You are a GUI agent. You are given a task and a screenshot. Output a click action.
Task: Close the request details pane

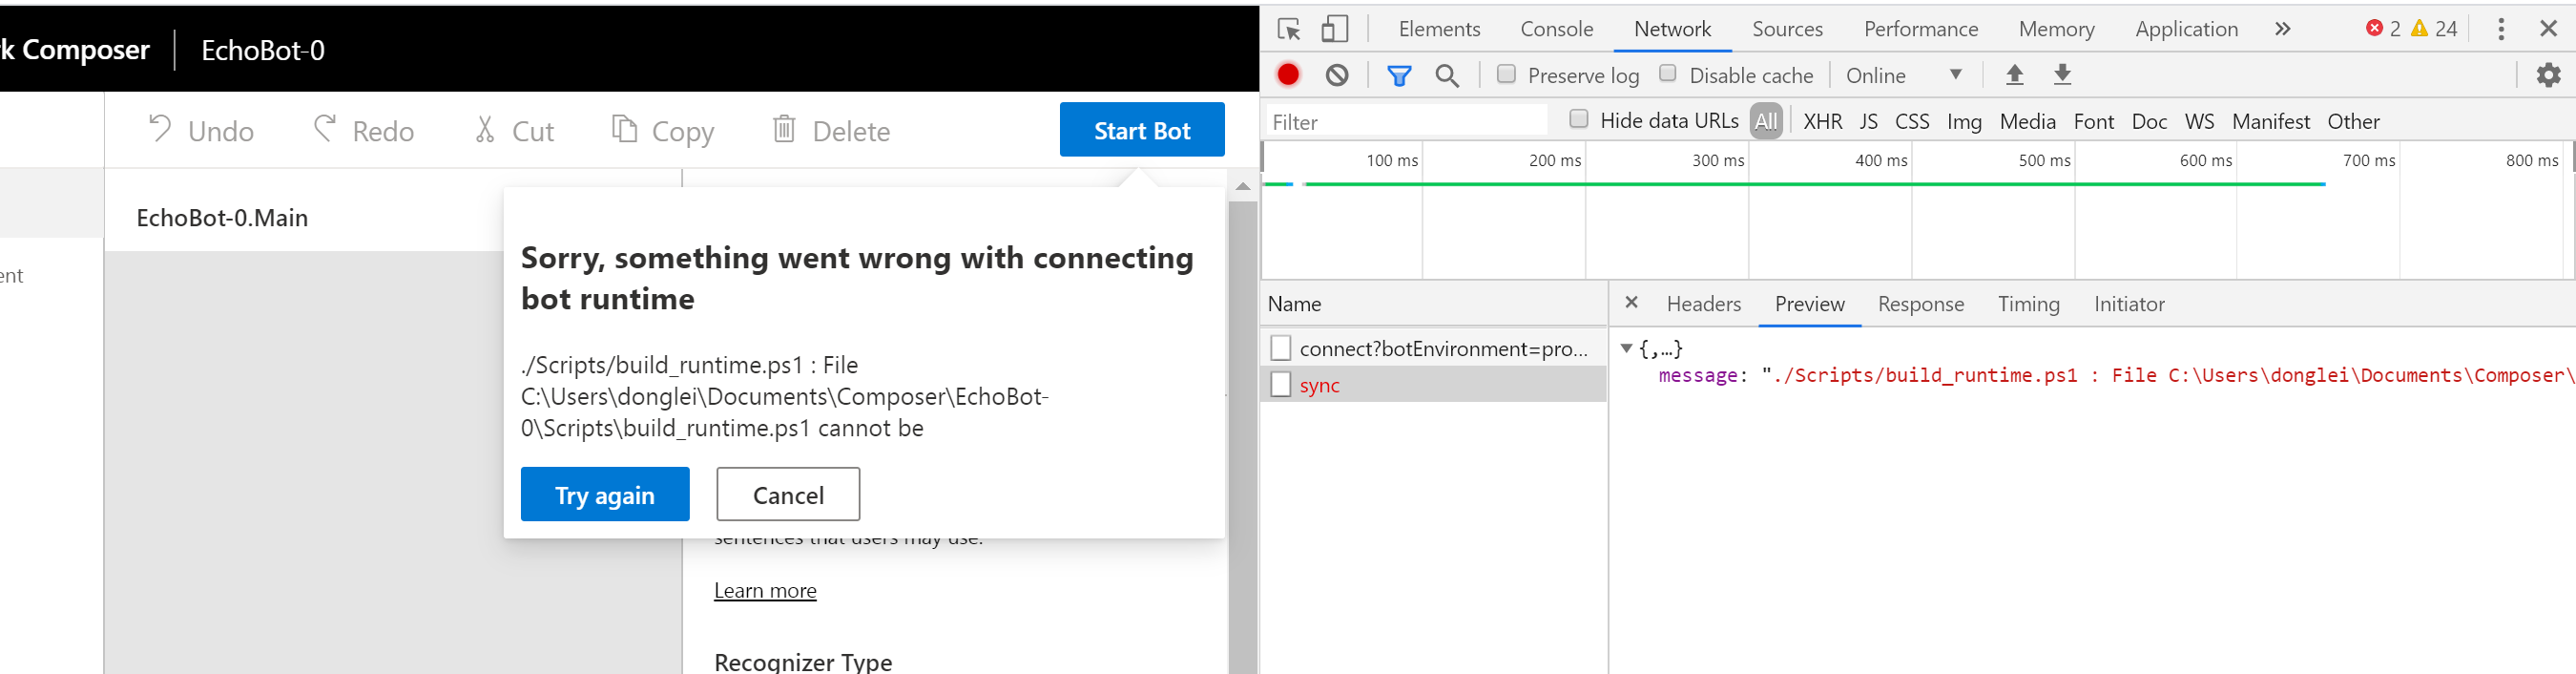(1631, 303)
